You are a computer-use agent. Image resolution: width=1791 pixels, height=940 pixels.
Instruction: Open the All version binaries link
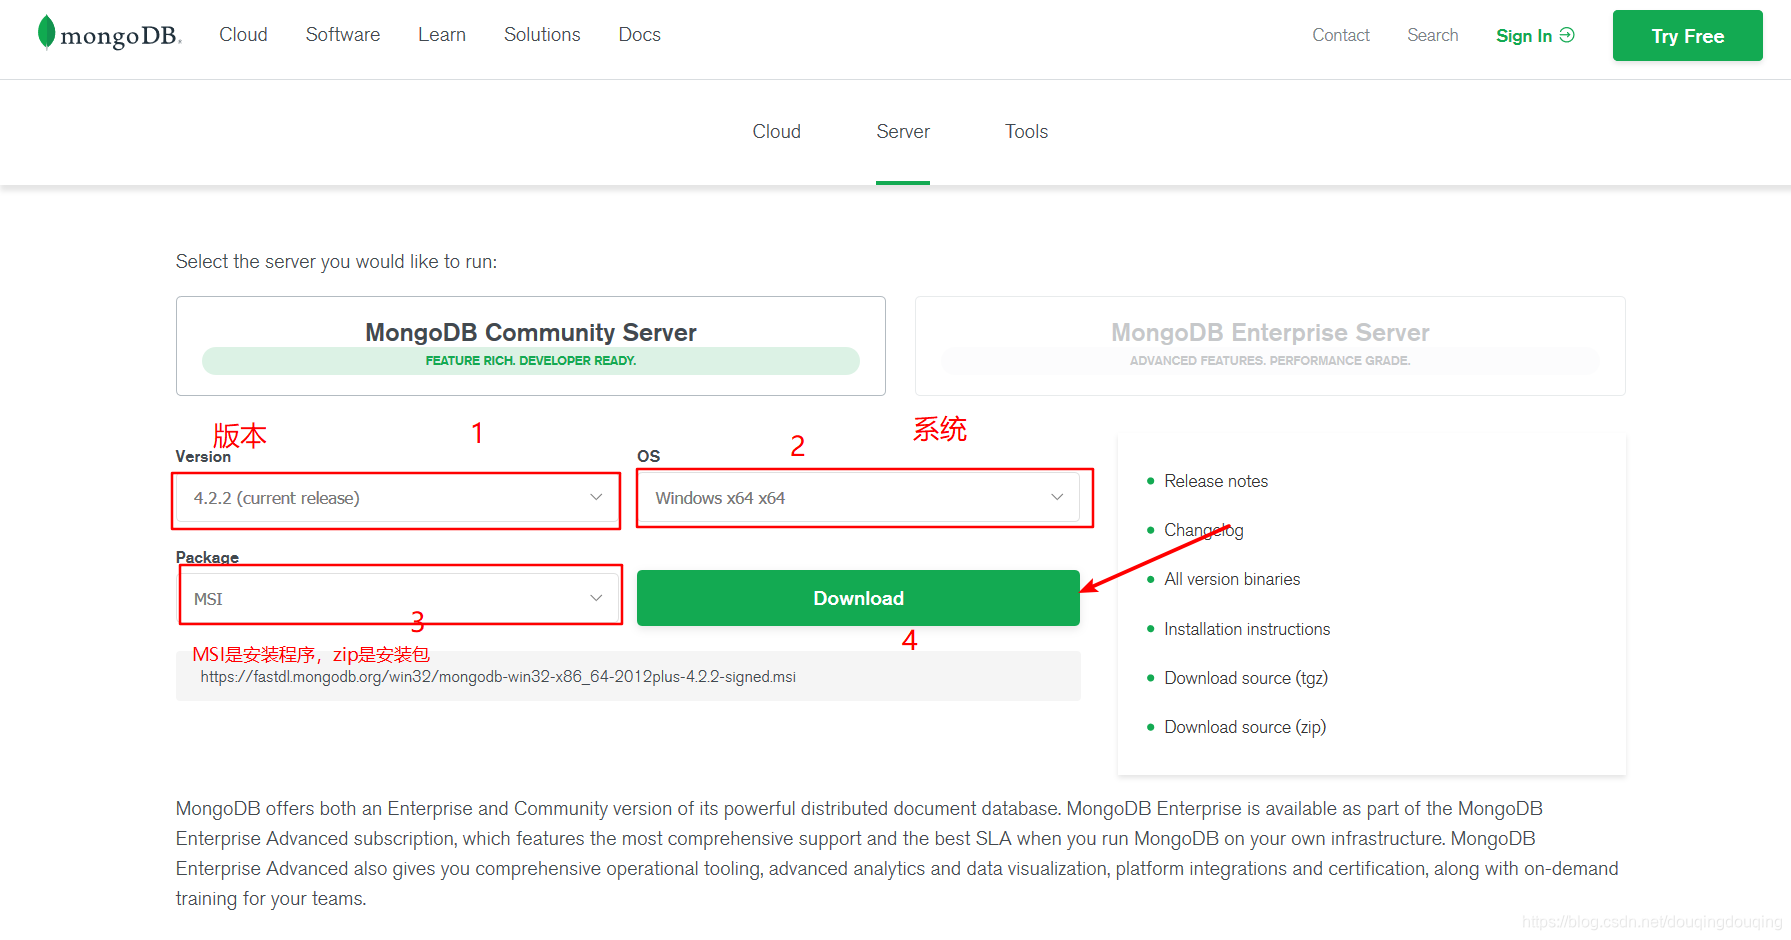click(x=1232, y=579)
